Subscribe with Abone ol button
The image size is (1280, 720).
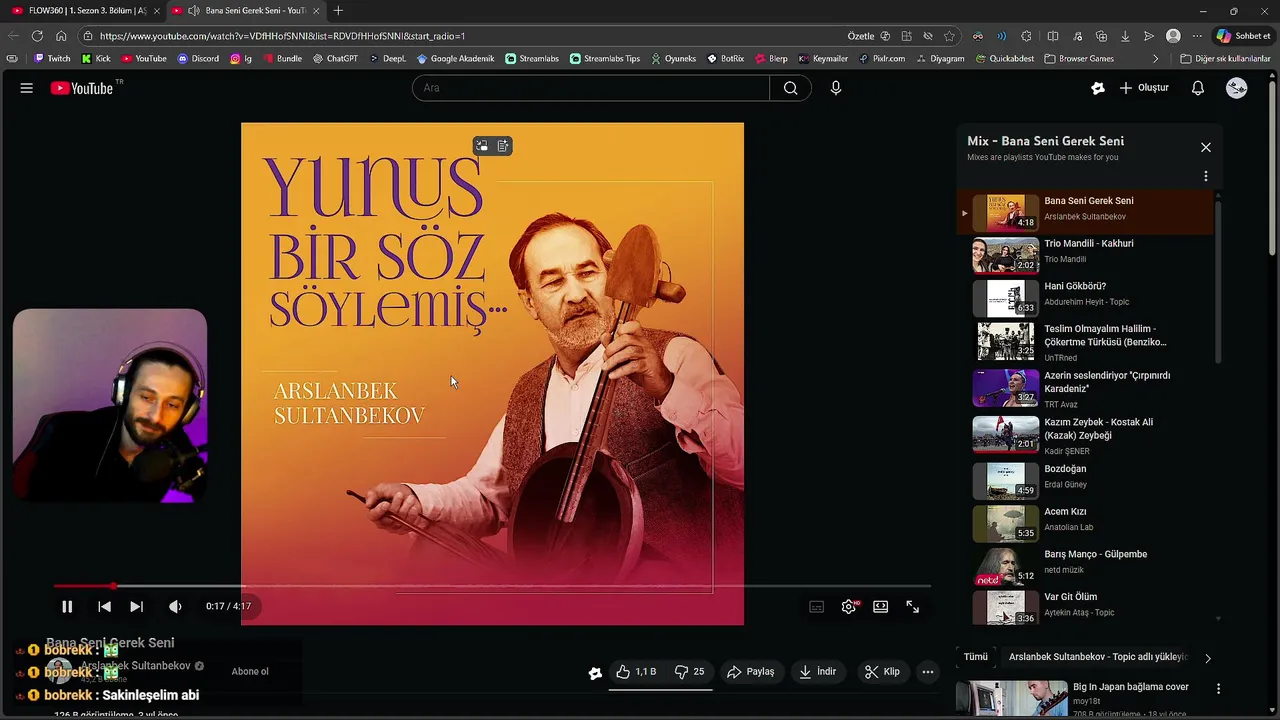pyautogui.click(x=250, y=672)
